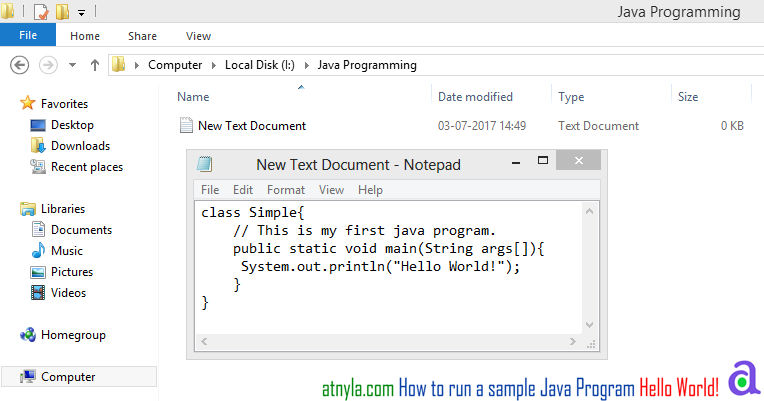Screen dimensions: 764x401
Task: Click the Recent places icon
Action: [x=38, y=167]
